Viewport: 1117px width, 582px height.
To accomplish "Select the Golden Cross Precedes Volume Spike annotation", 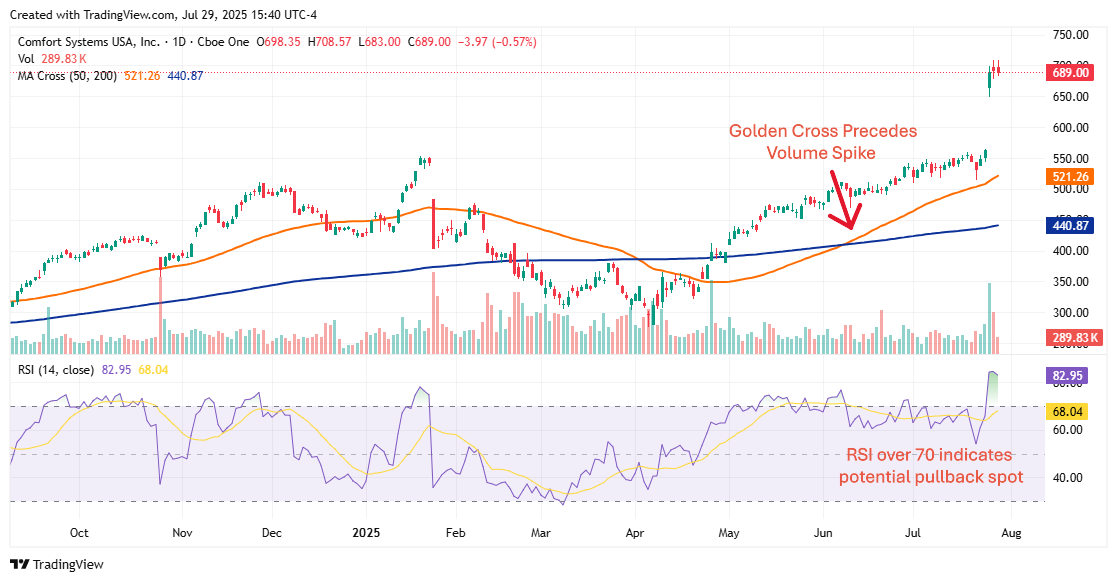I will point(823,142).
